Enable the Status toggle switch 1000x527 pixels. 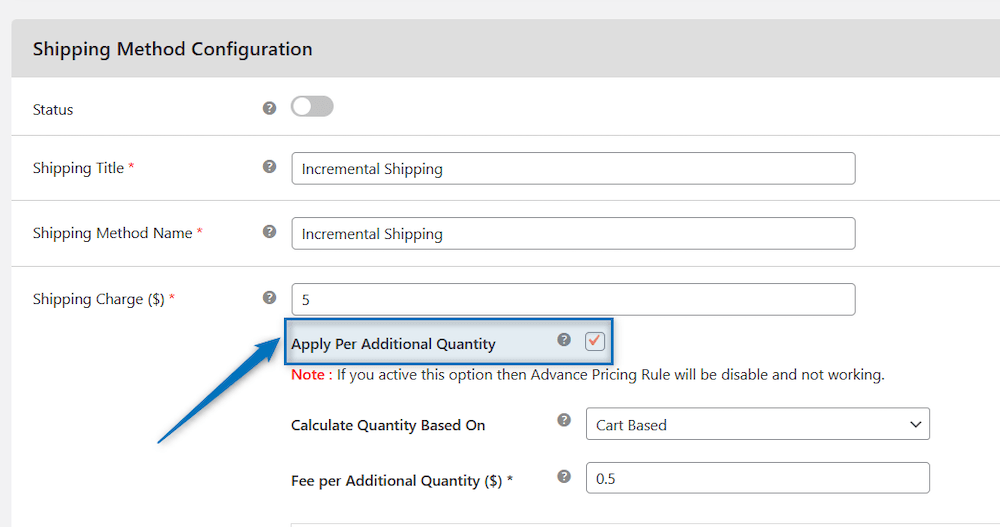point(312,107)
